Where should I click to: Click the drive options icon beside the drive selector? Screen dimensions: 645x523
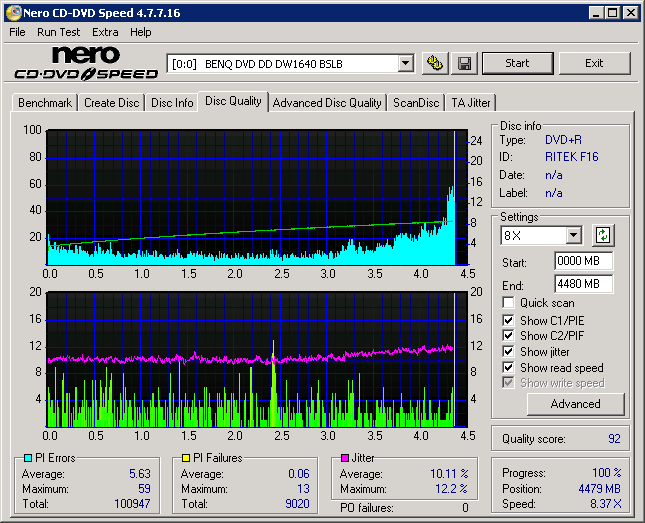point(434,63)
